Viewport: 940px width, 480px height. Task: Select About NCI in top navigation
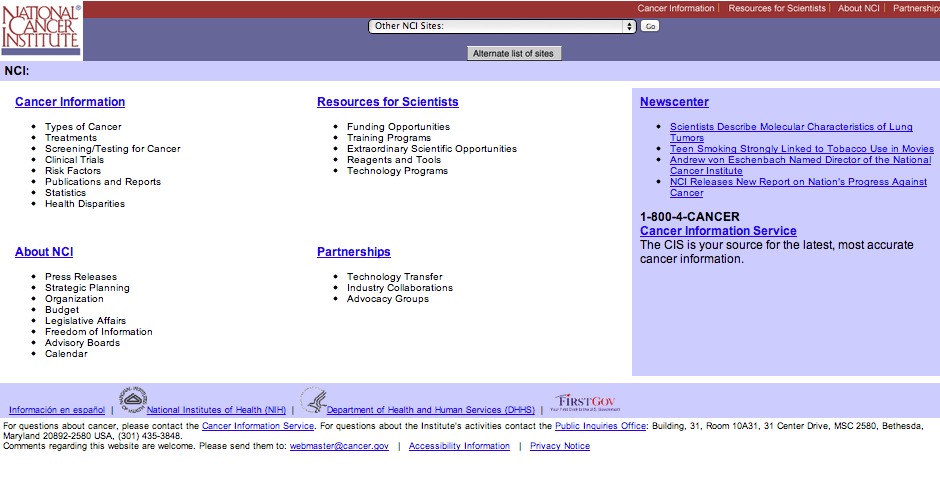[858, 8]
